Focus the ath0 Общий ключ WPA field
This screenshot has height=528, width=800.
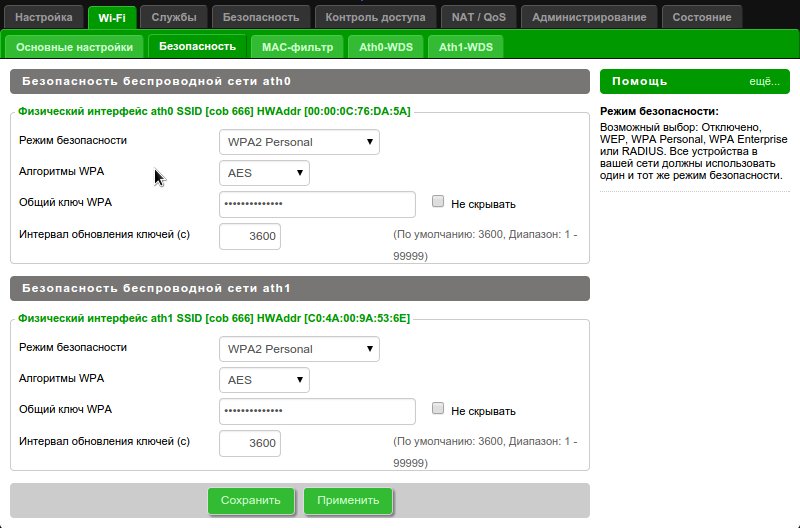pyautogui.click(x=317, y=205)
